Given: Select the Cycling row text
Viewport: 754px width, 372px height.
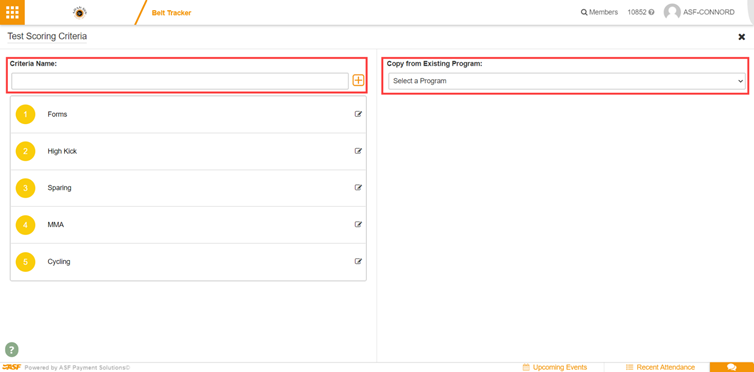Looking at the screenshot, I should pos(59,261).
